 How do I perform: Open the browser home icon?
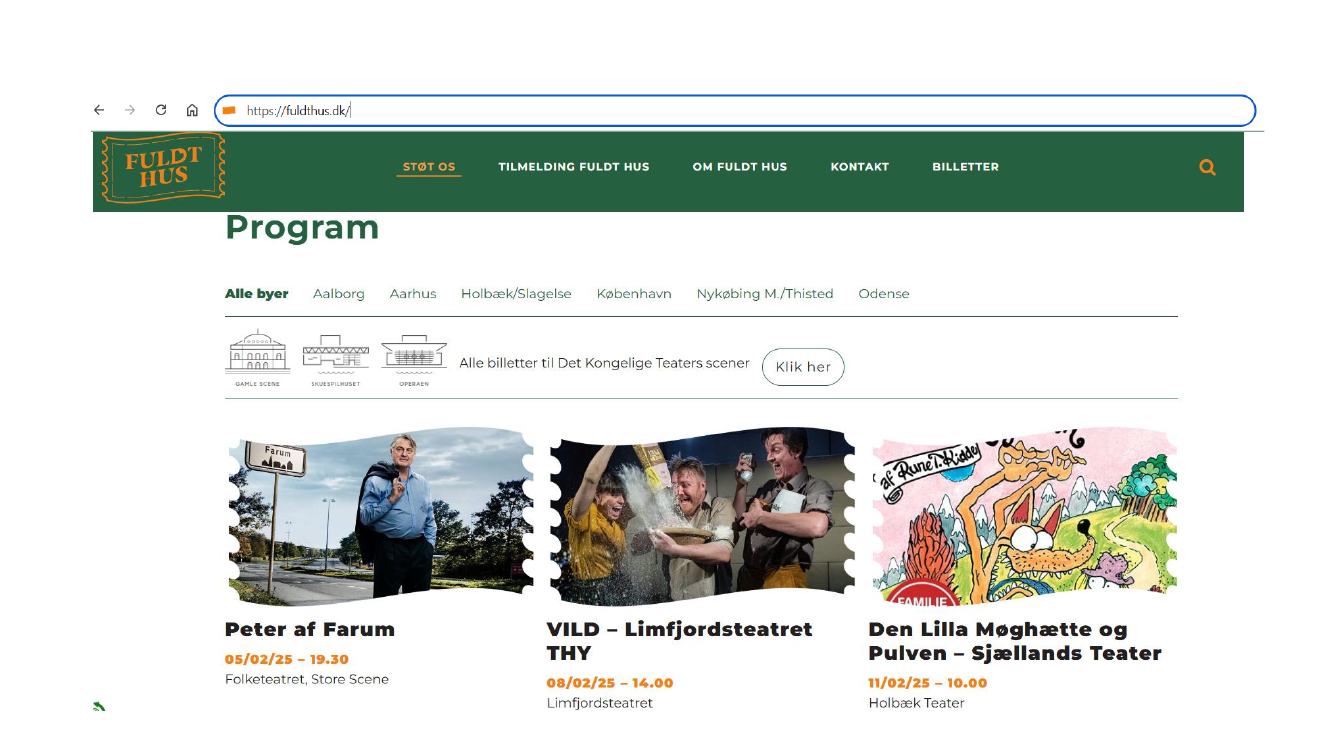pos(192,110)
